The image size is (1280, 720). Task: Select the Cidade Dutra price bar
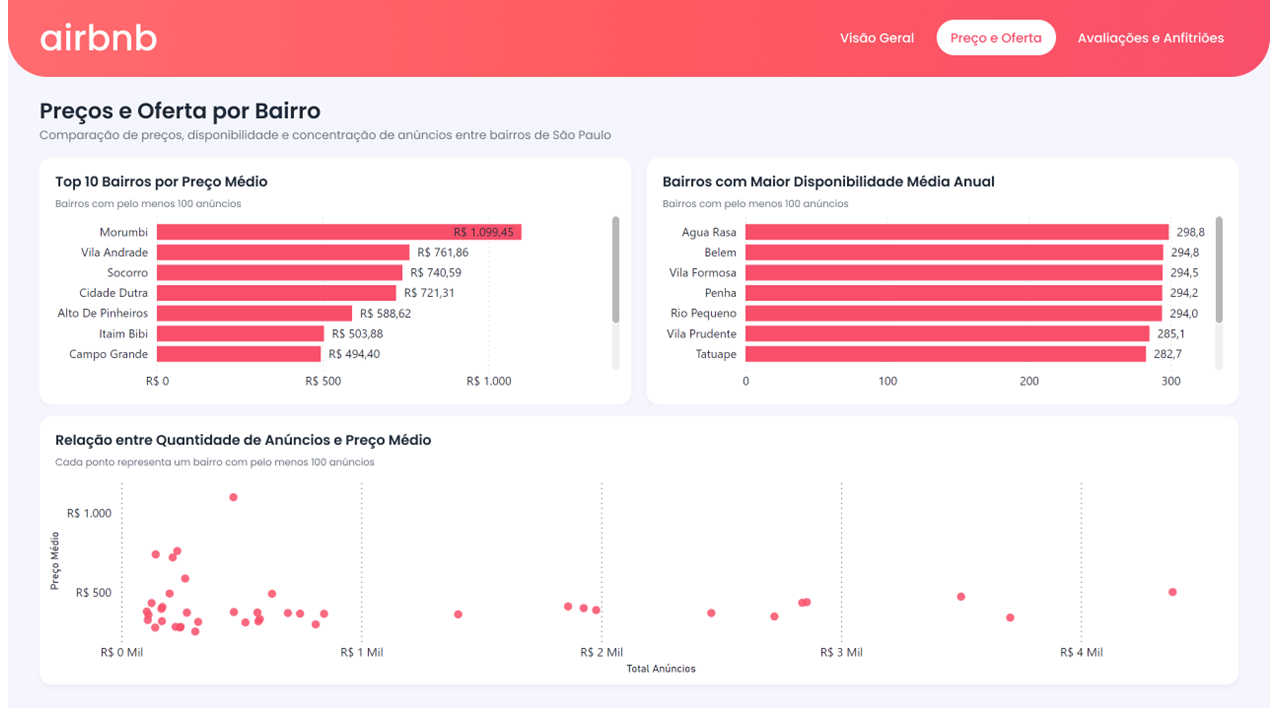(x=276, y=293)
